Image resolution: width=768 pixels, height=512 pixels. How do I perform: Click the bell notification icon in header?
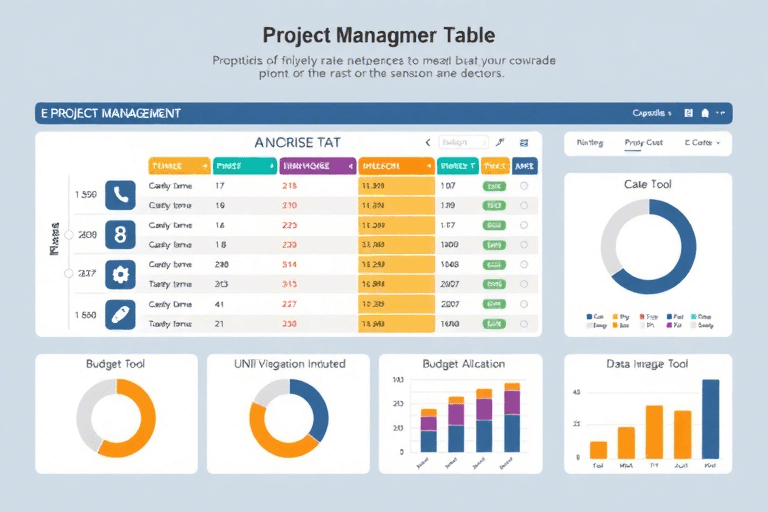coord(705,113)
